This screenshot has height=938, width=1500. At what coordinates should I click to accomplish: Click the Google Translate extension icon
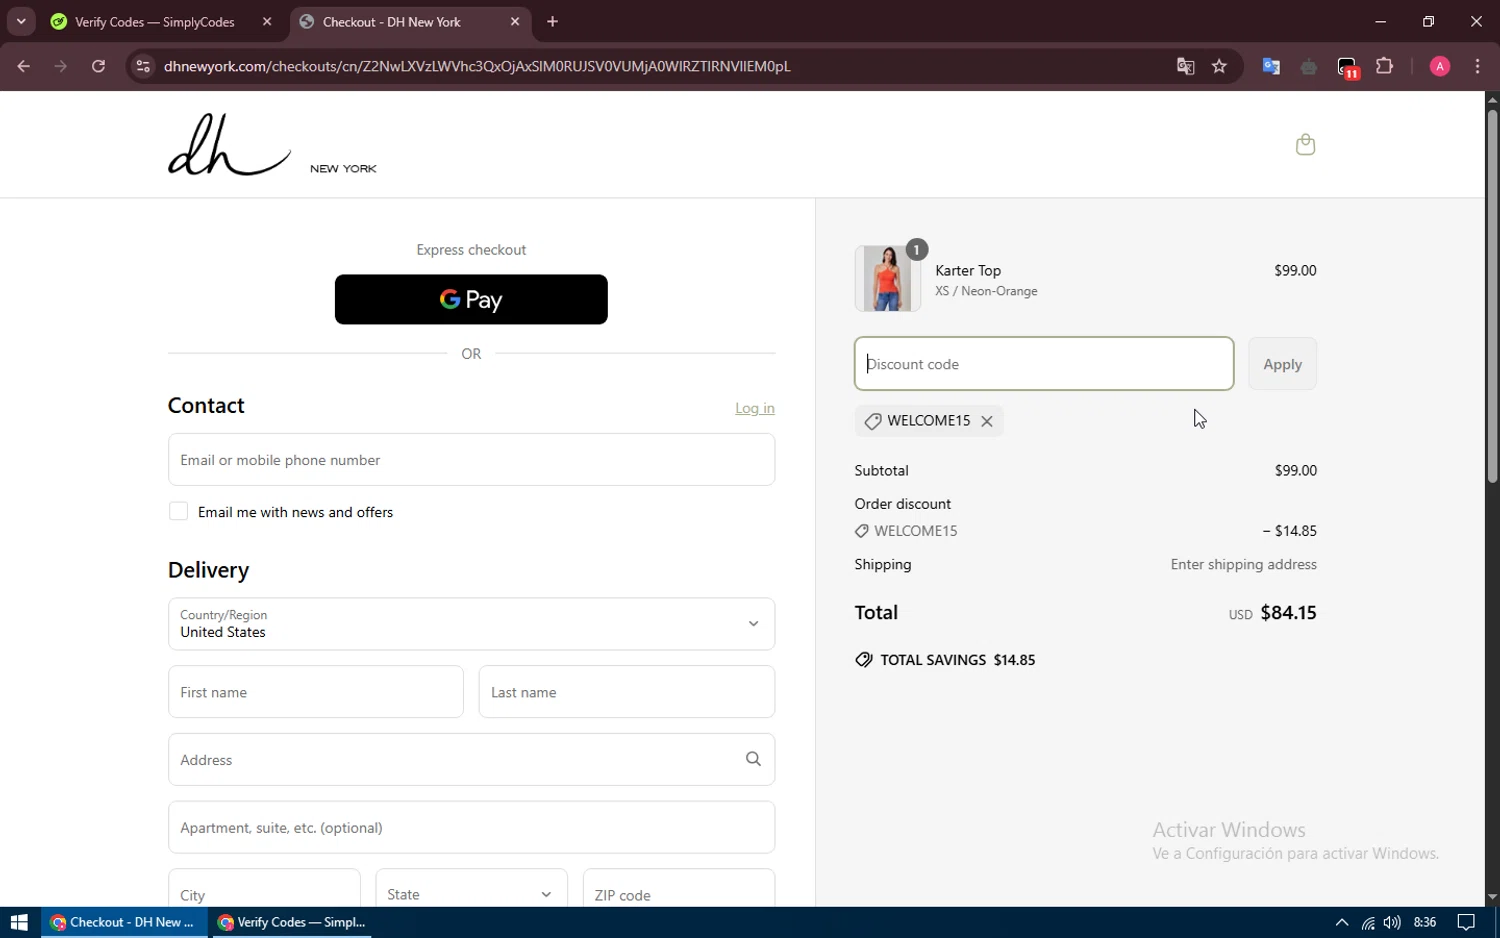pyautogui.click(x=1271, y=67)
